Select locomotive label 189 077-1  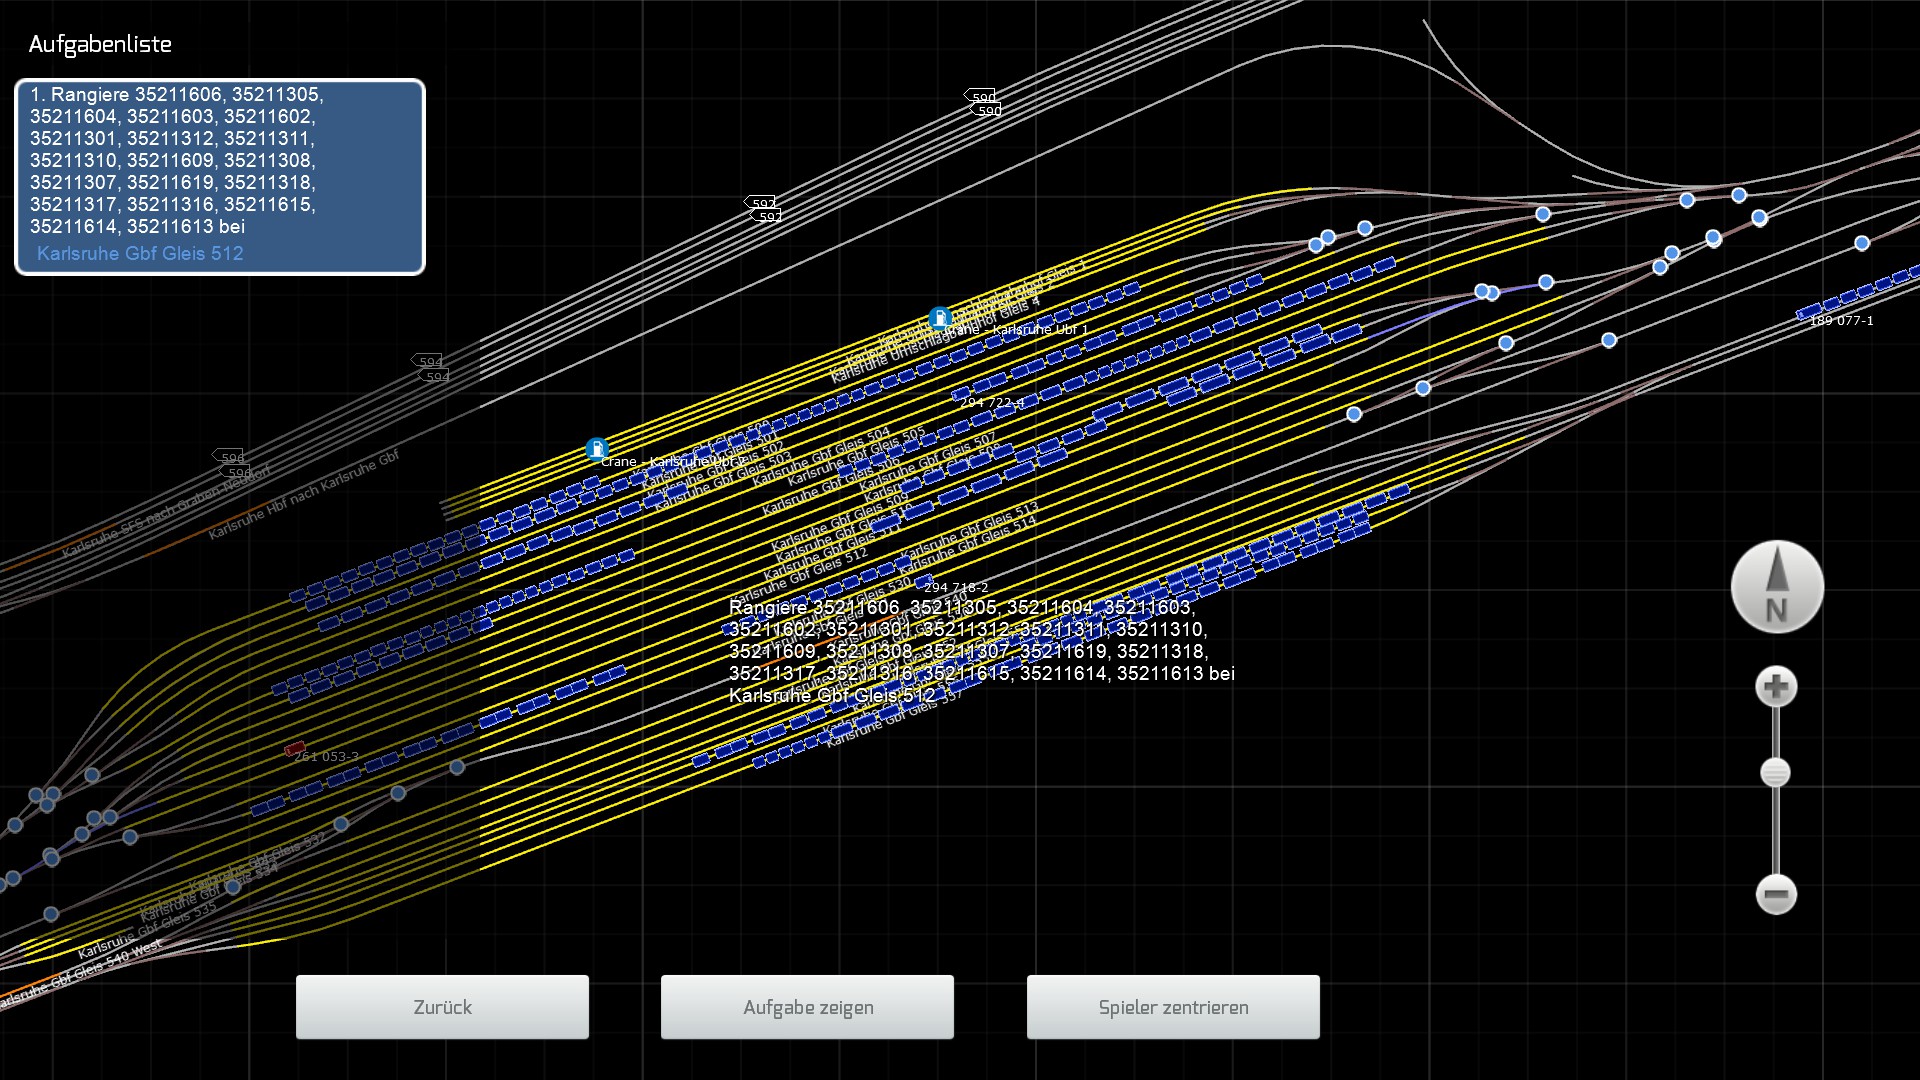point(1841,321)
